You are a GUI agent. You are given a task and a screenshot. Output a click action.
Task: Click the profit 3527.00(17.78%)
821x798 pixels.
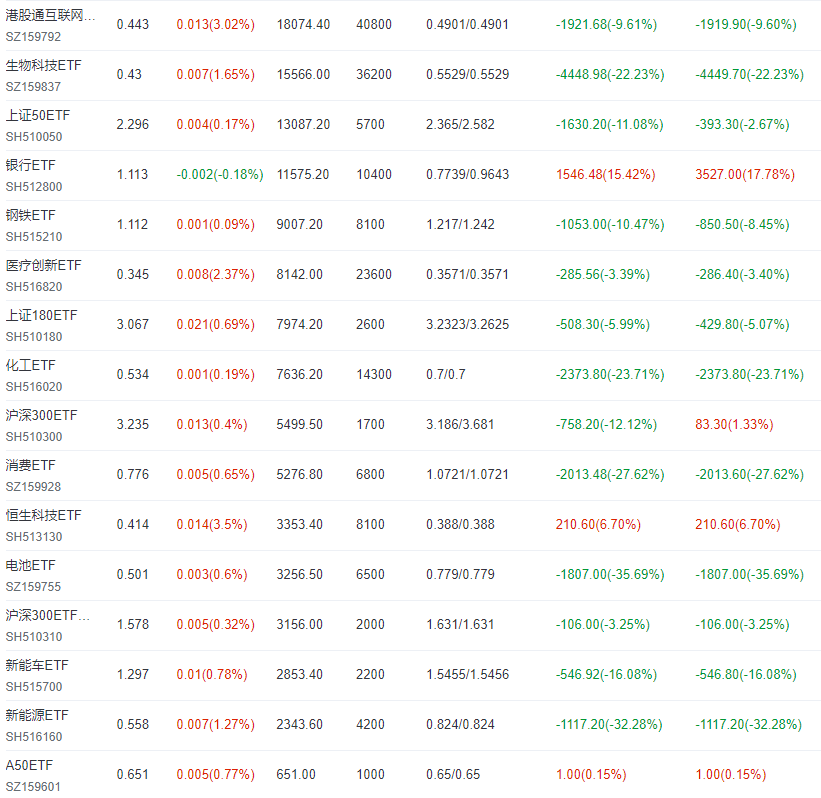pyautogui.click(x=745, y=174)
